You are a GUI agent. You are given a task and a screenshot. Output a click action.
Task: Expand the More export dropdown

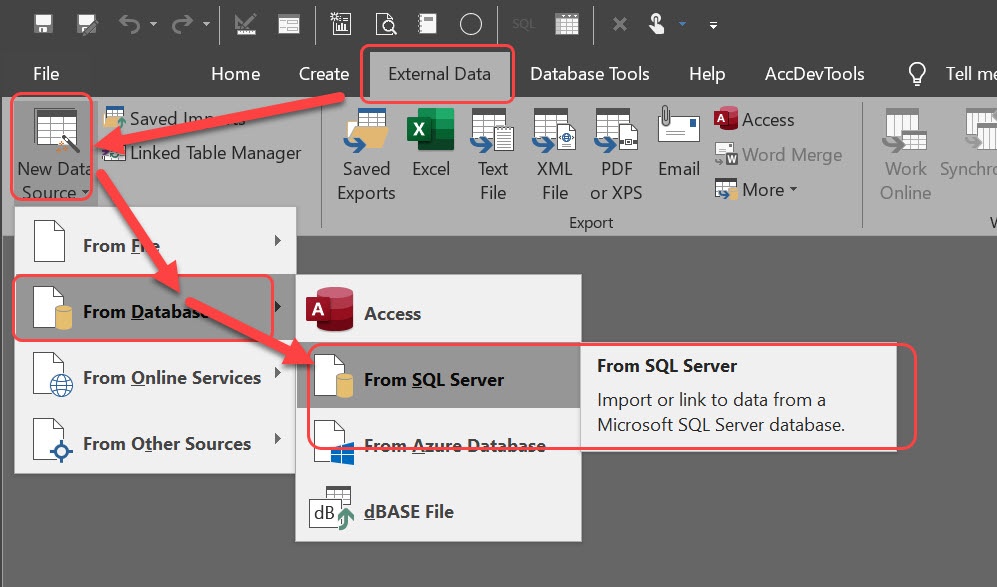point(756,190)
